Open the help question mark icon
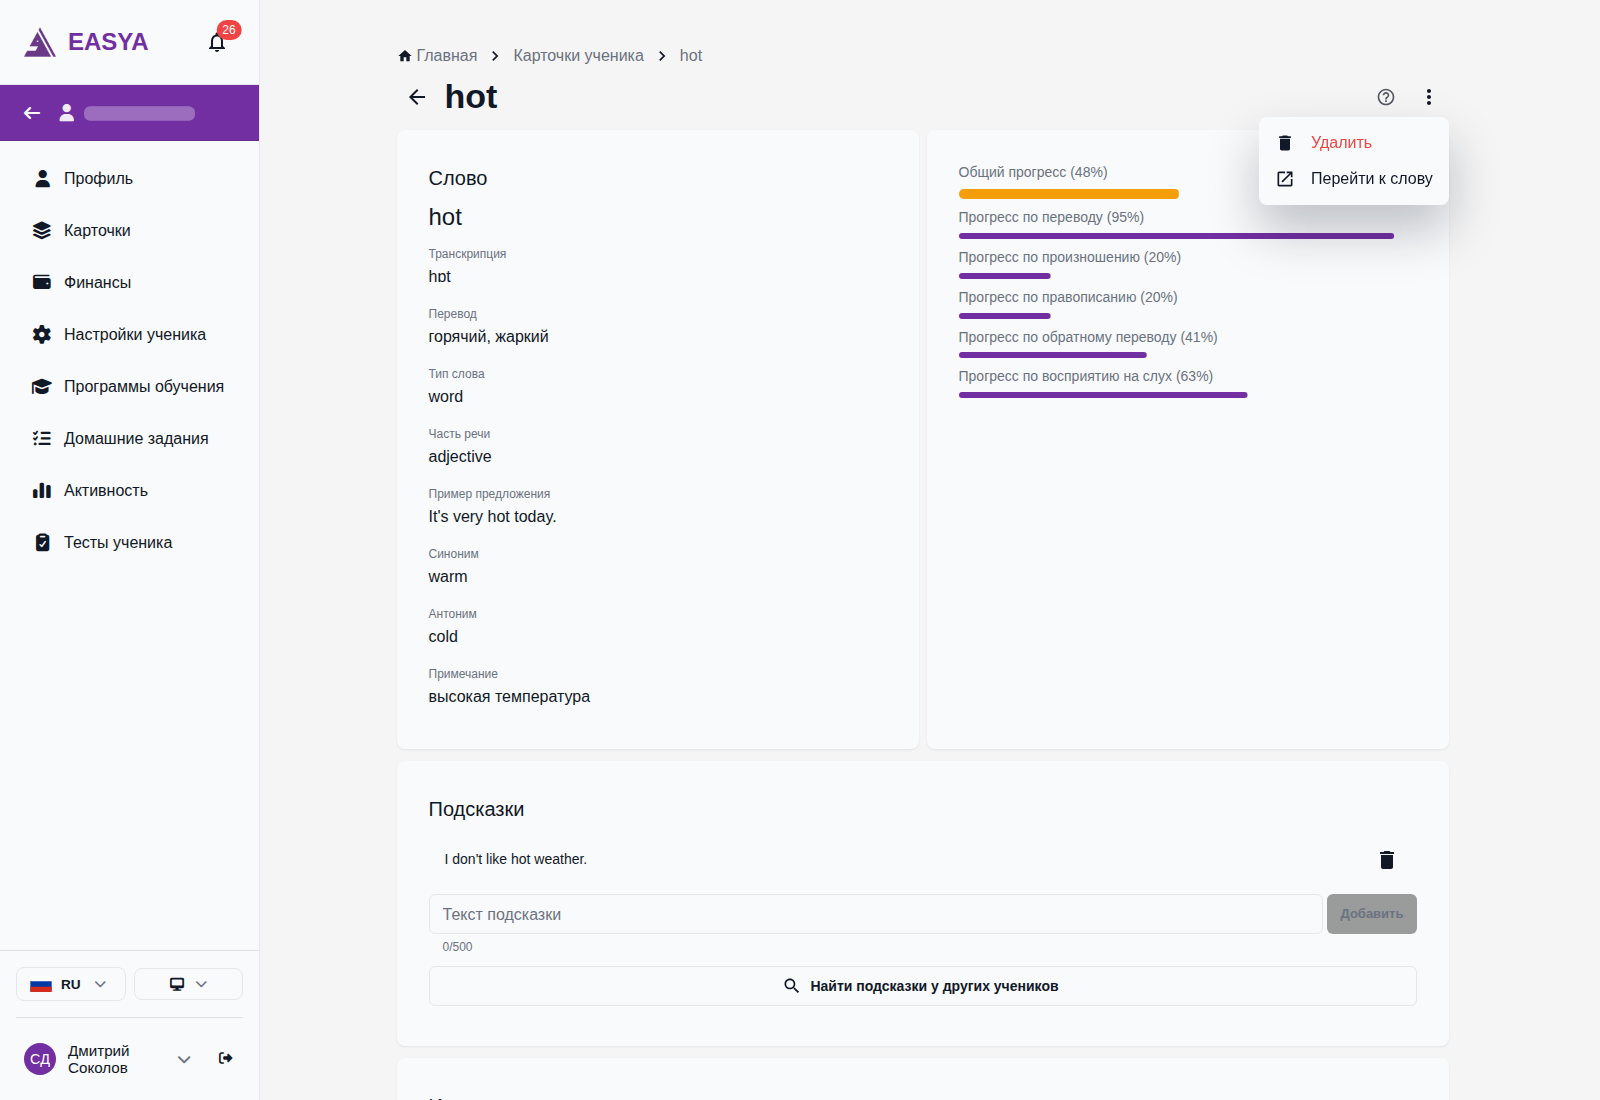The height and width of the screenshot is (1100, 1600). (1385, 97)
